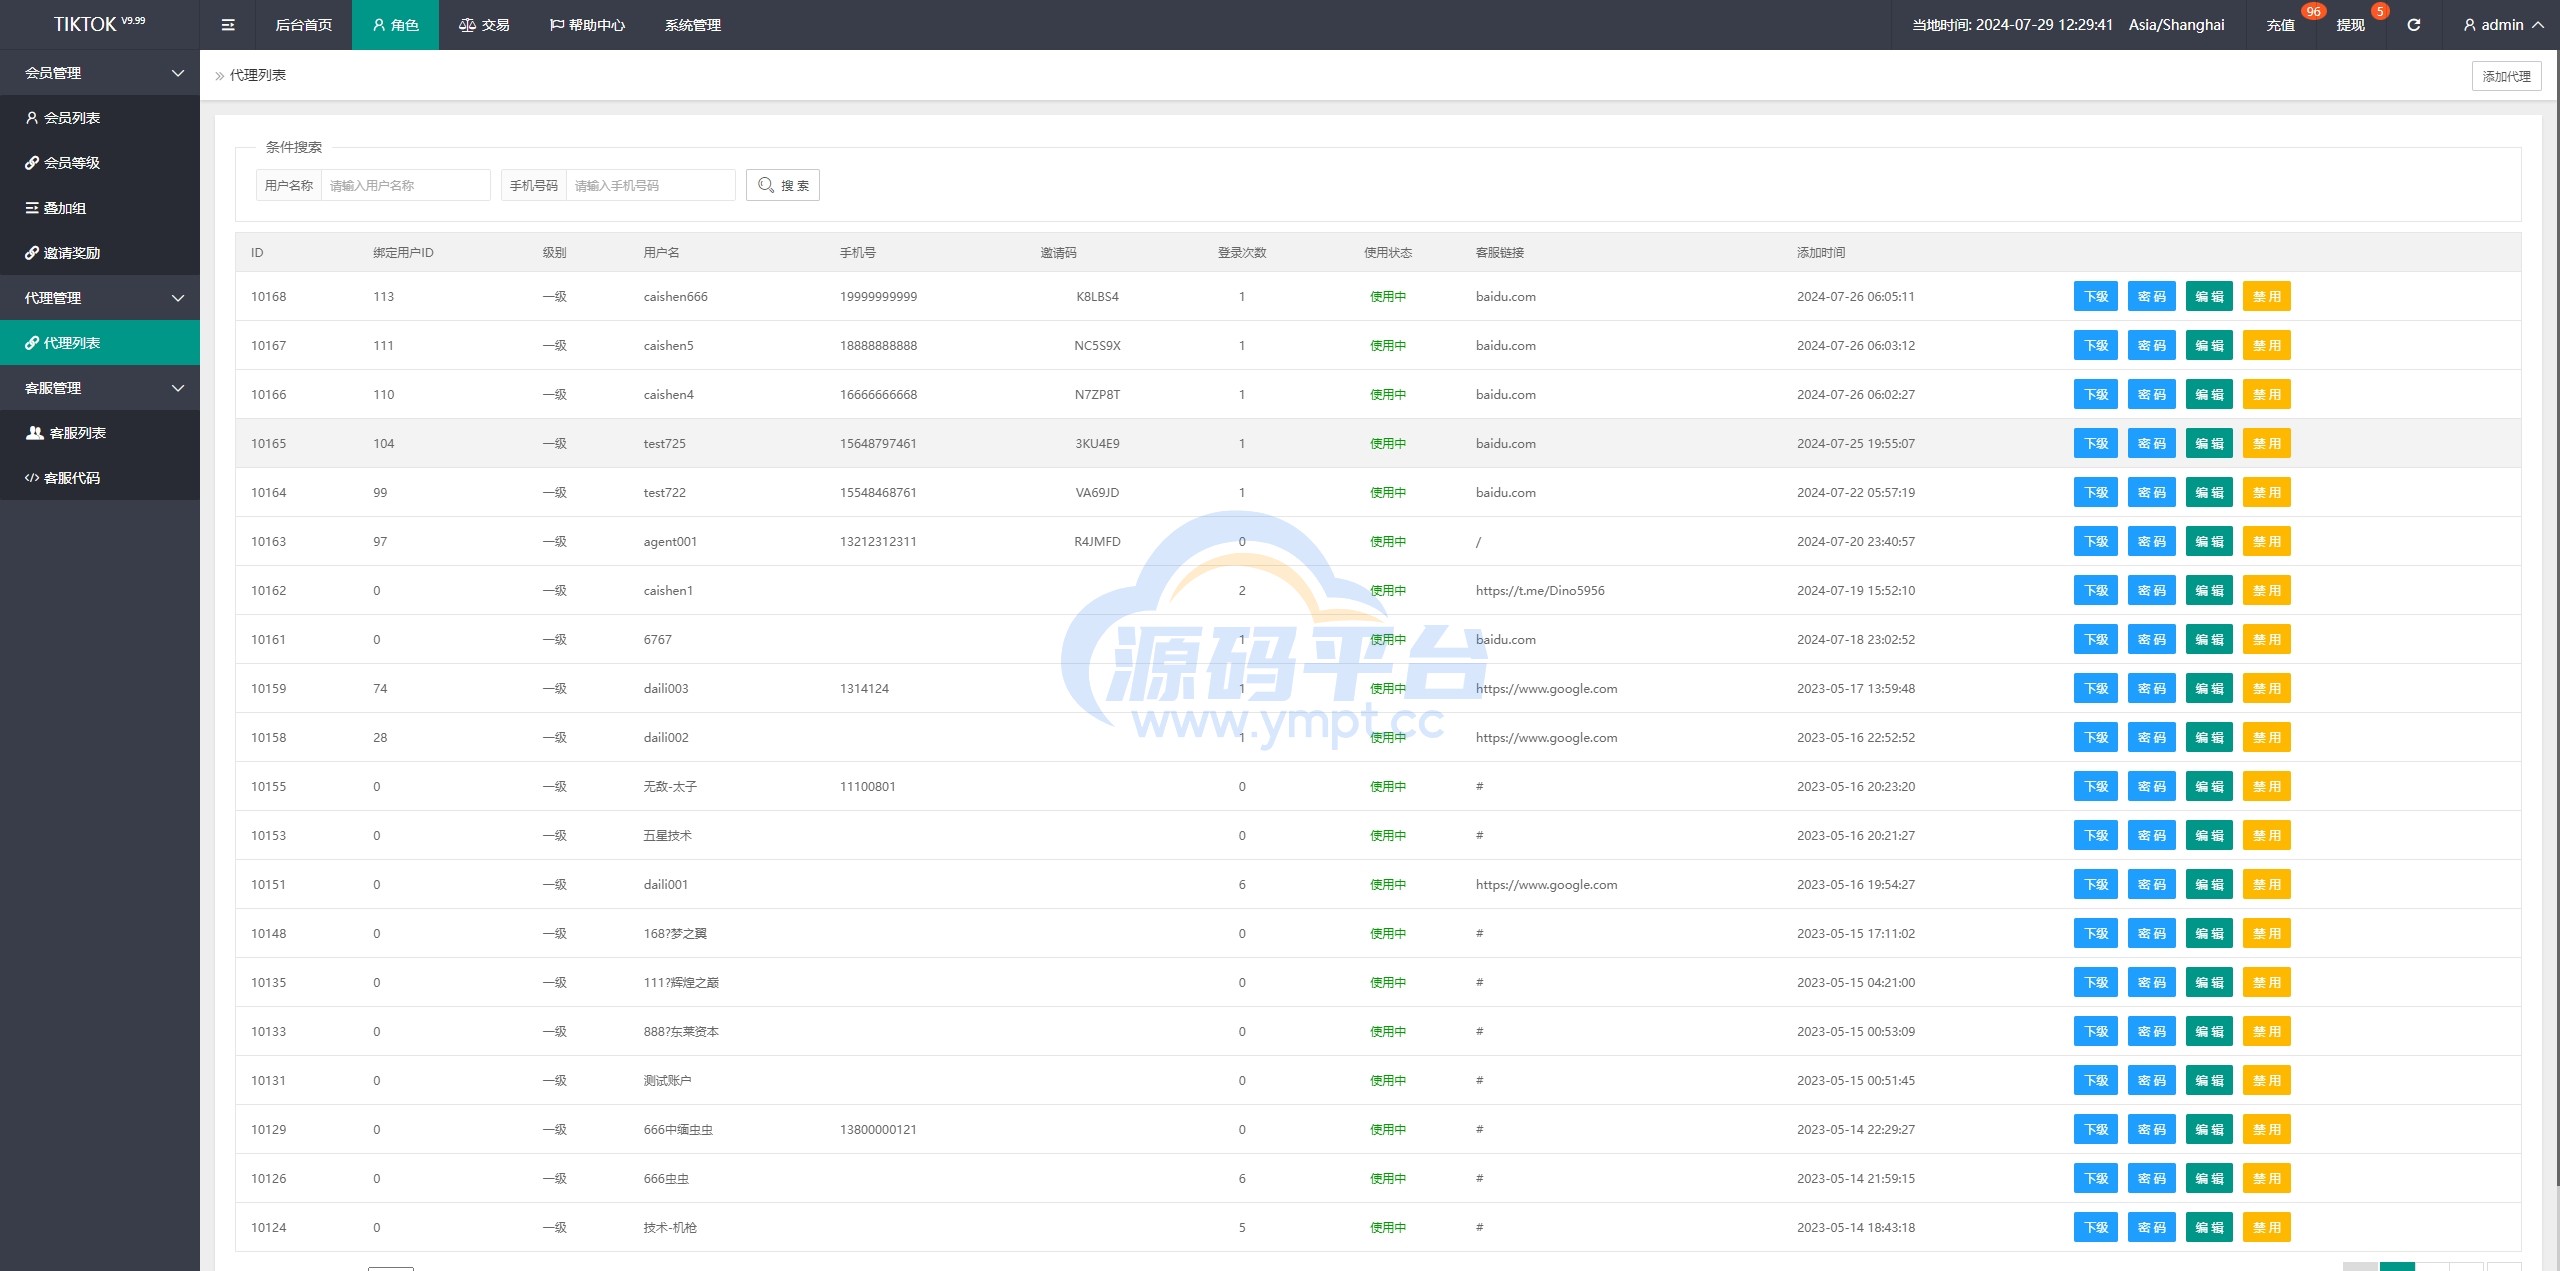Focus the 用户名称 search input
Screen dimensions: 2560x1271
point(405,185)
